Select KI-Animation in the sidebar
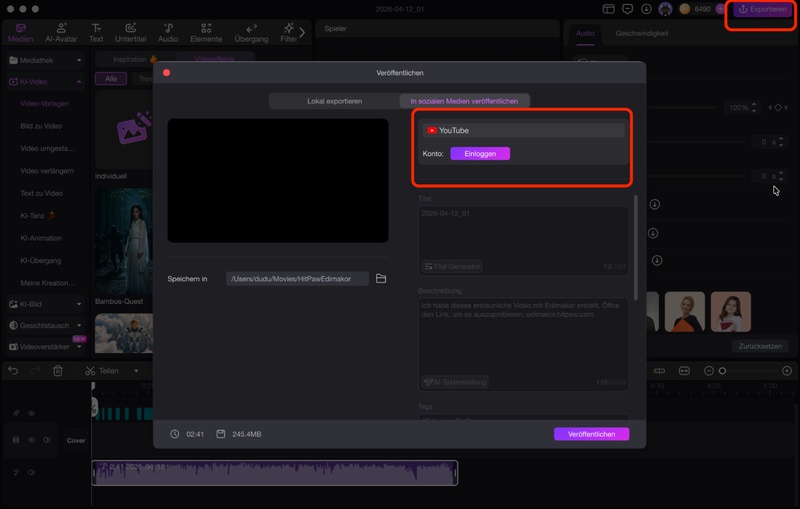 point(41,238)
